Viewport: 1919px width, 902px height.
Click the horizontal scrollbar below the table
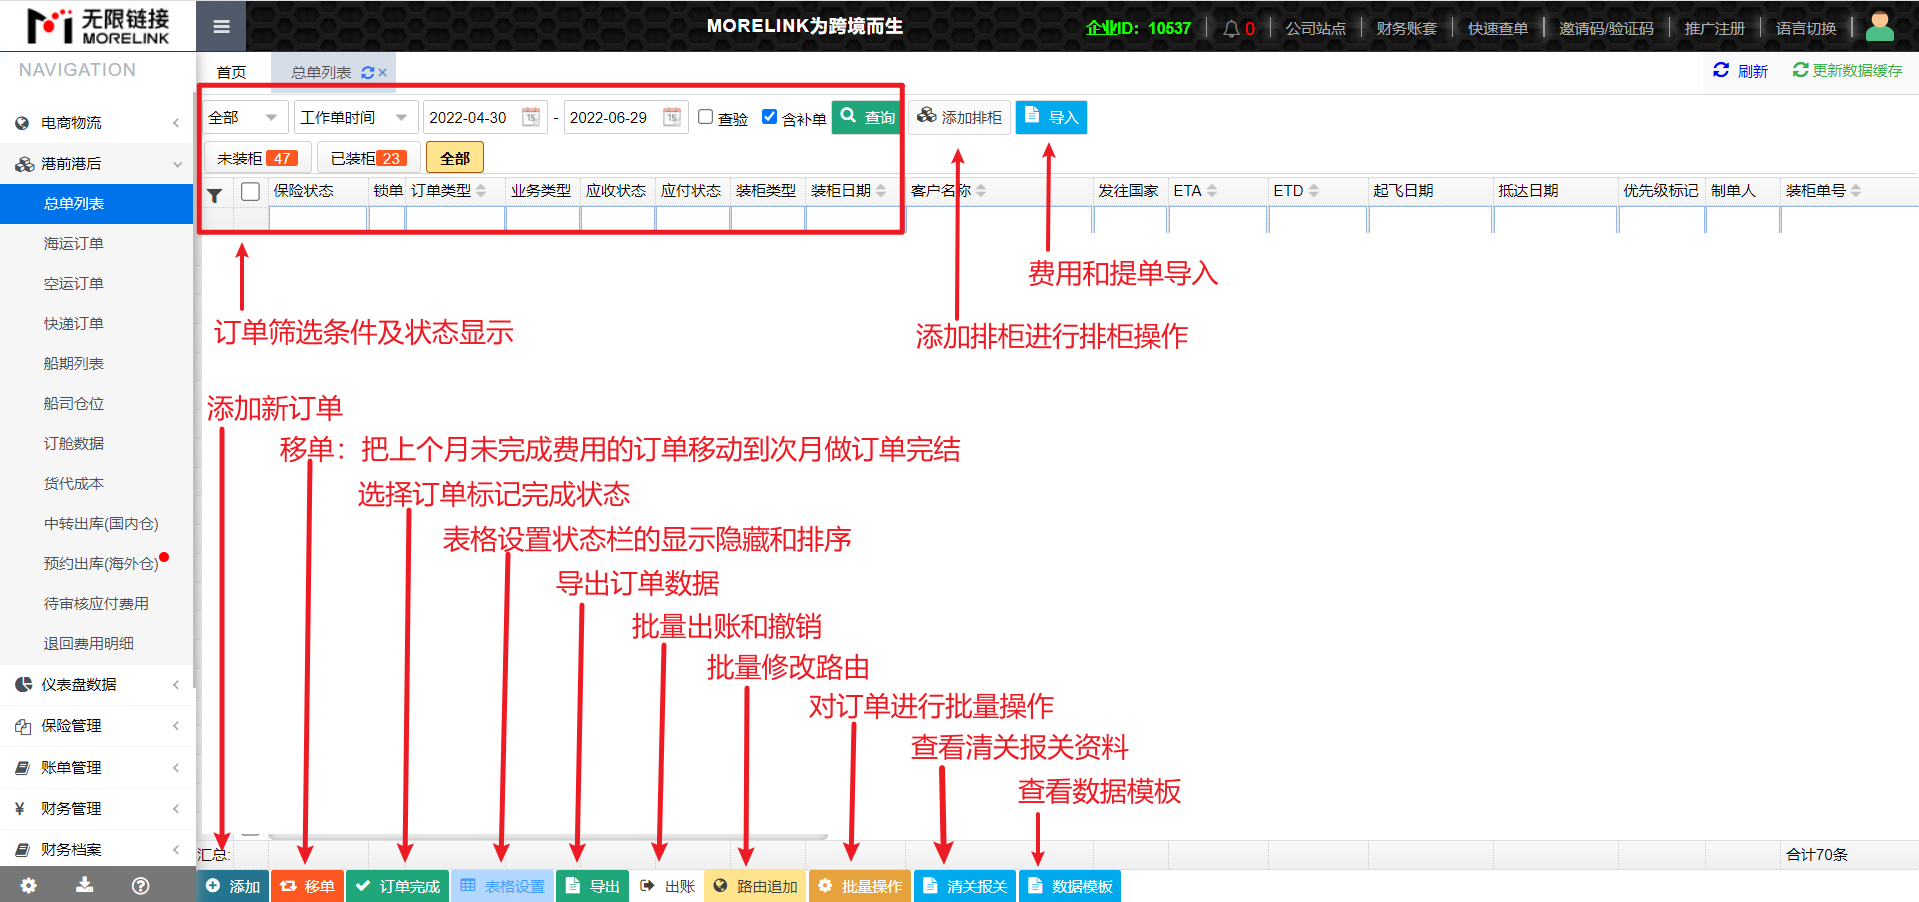tap(548, 835)
